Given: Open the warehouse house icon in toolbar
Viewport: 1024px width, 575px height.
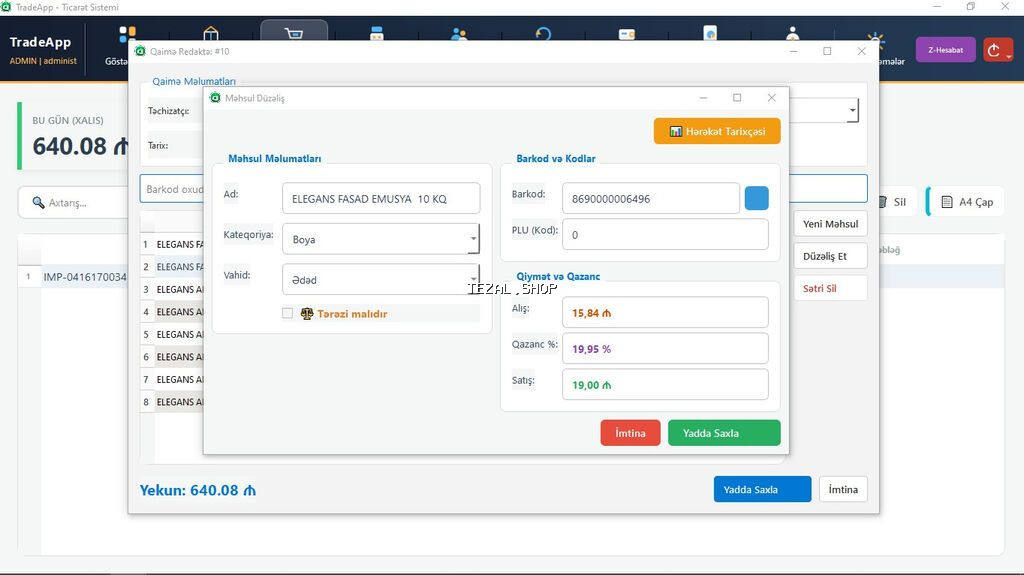Looking at the screenshot, I should tap(210, 32).
